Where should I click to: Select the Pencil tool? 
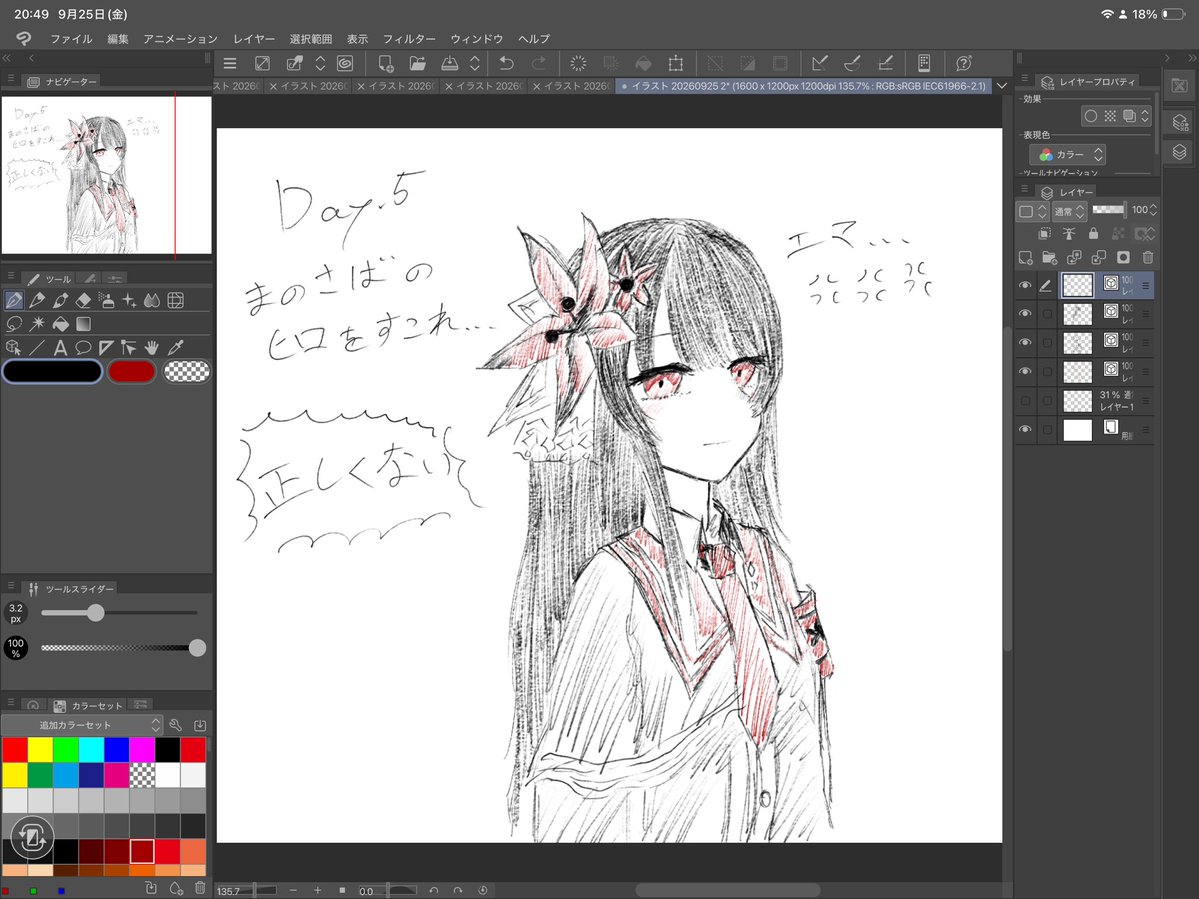point(37,300)
